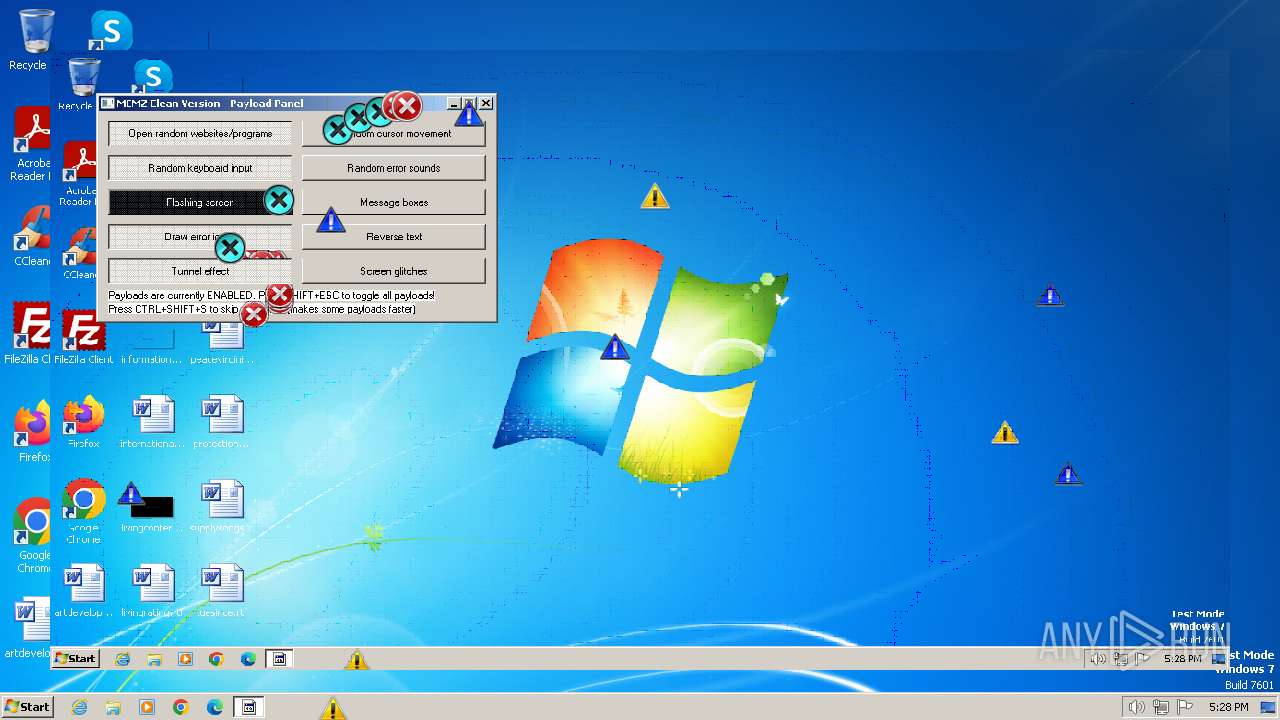Toggle the 'Random error sounds' payload
The width and height of the screenshot is (1280, 720).
coord(394,168)
